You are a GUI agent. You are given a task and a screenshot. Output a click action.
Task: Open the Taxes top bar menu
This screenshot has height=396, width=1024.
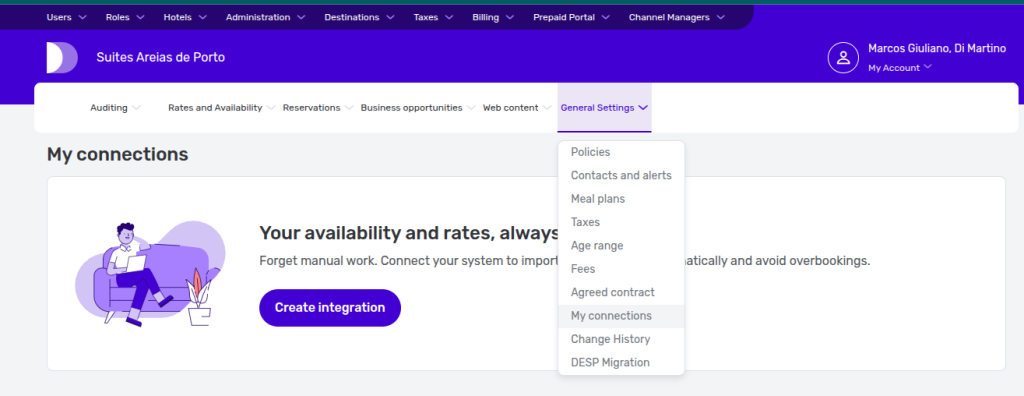coord(433,18)
